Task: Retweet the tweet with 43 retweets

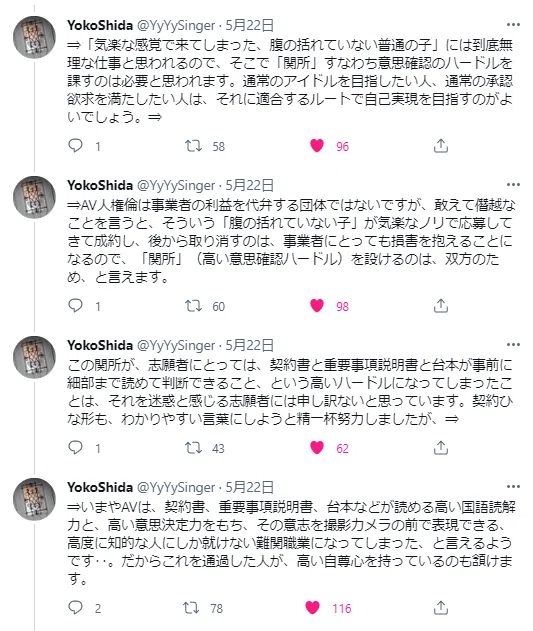Action: point(193,447)
